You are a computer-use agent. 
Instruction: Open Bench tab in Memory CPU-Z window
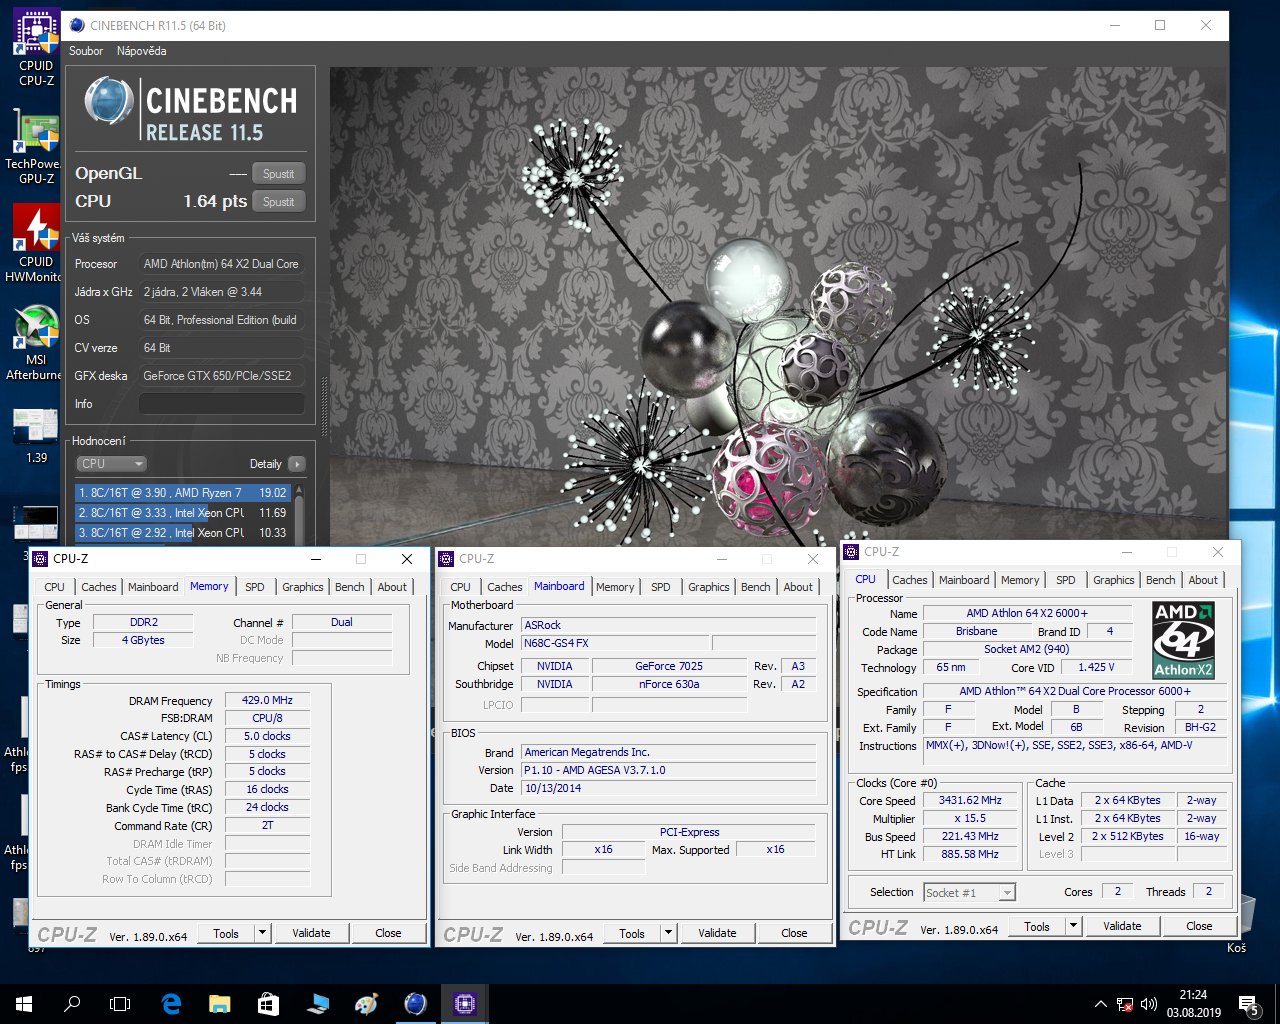[x=349, y=587]
